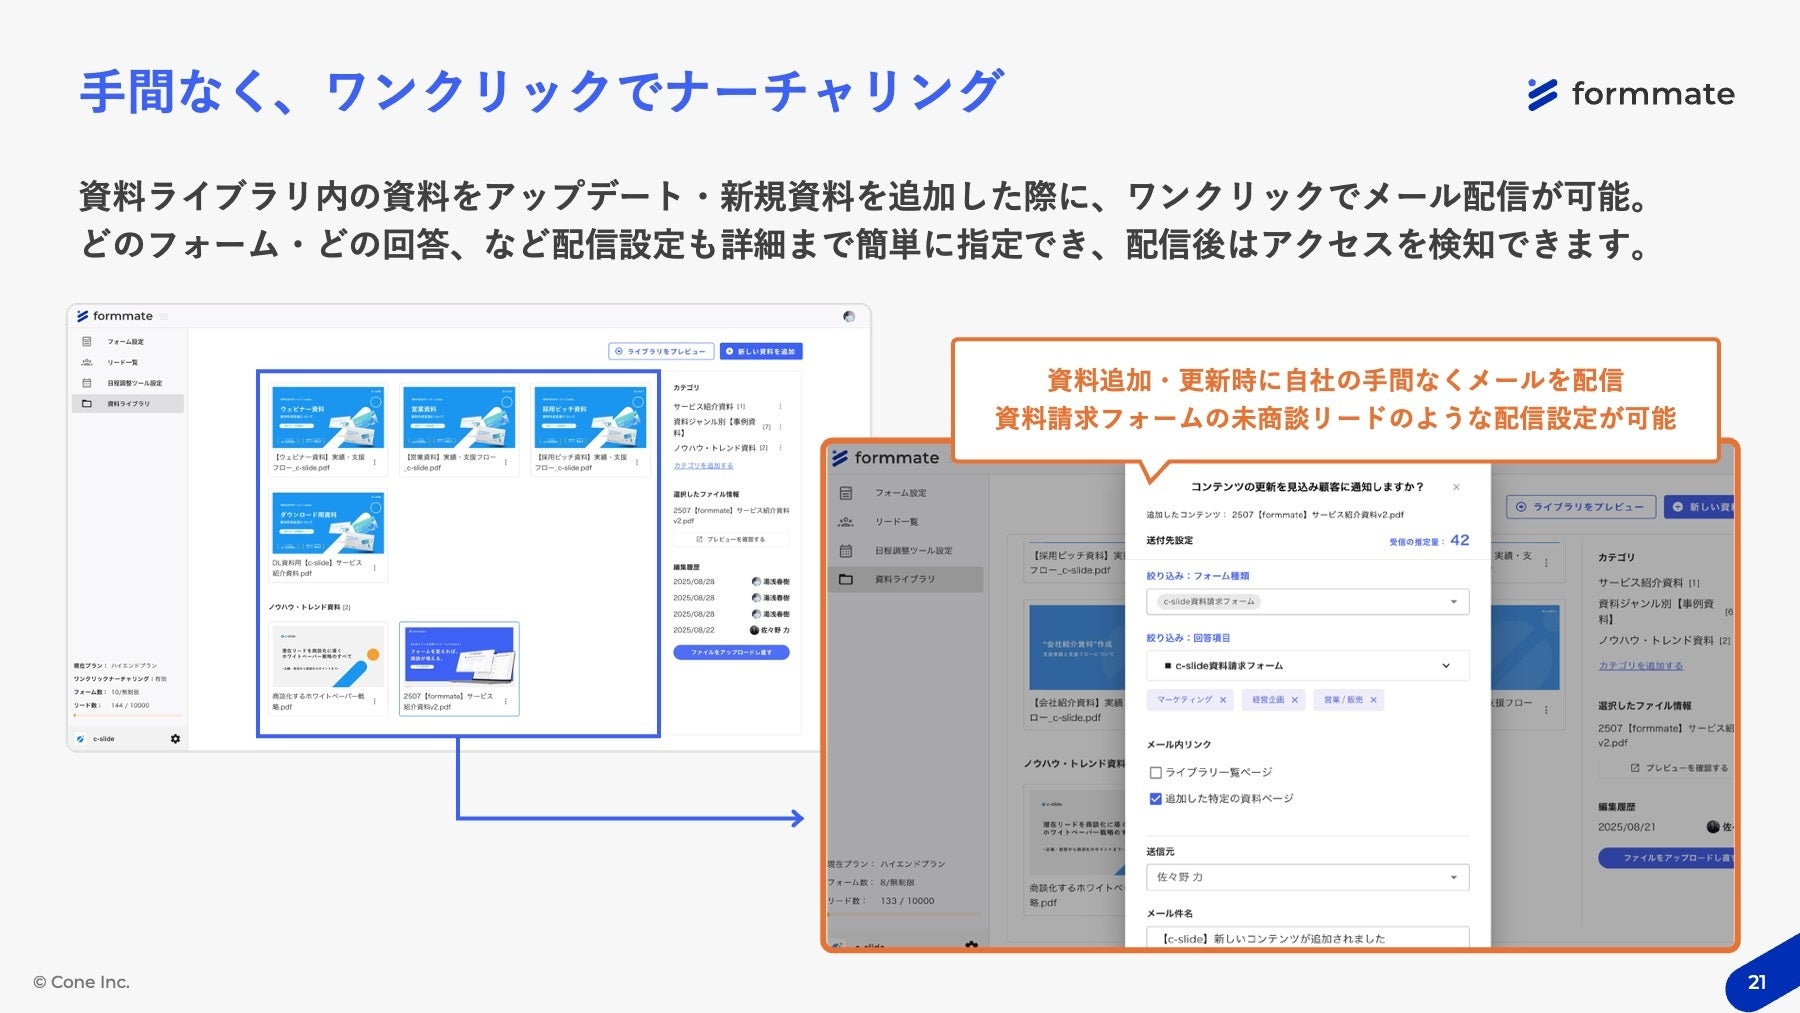Open the 営業資料 thumbnail
1800x1013 pixels.
(459, 418)
